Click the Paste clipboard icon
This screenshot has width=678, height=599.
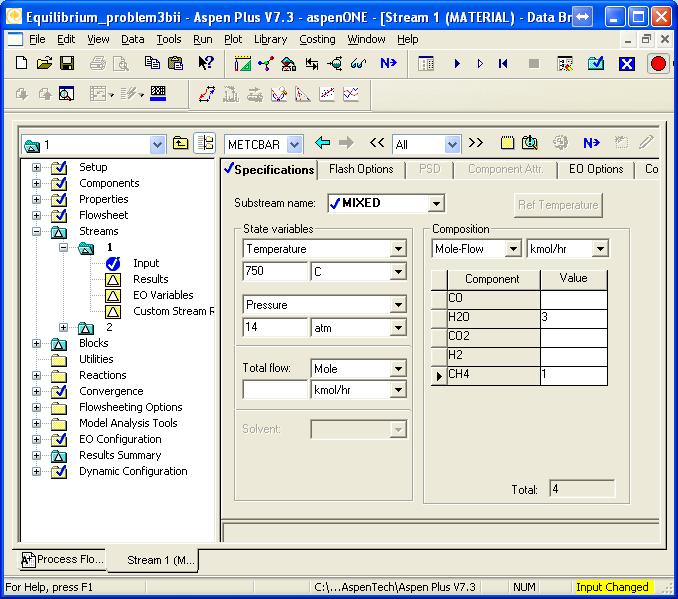[175, 63]
